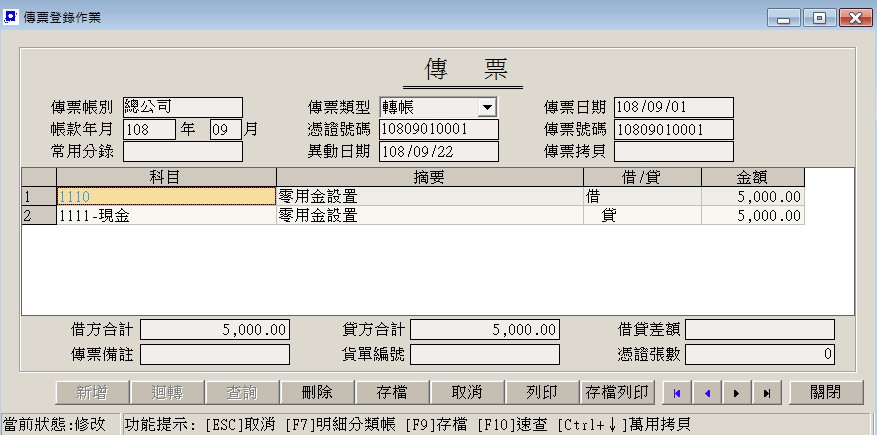Click the 借方合計 total field

[x=215, y=330]
